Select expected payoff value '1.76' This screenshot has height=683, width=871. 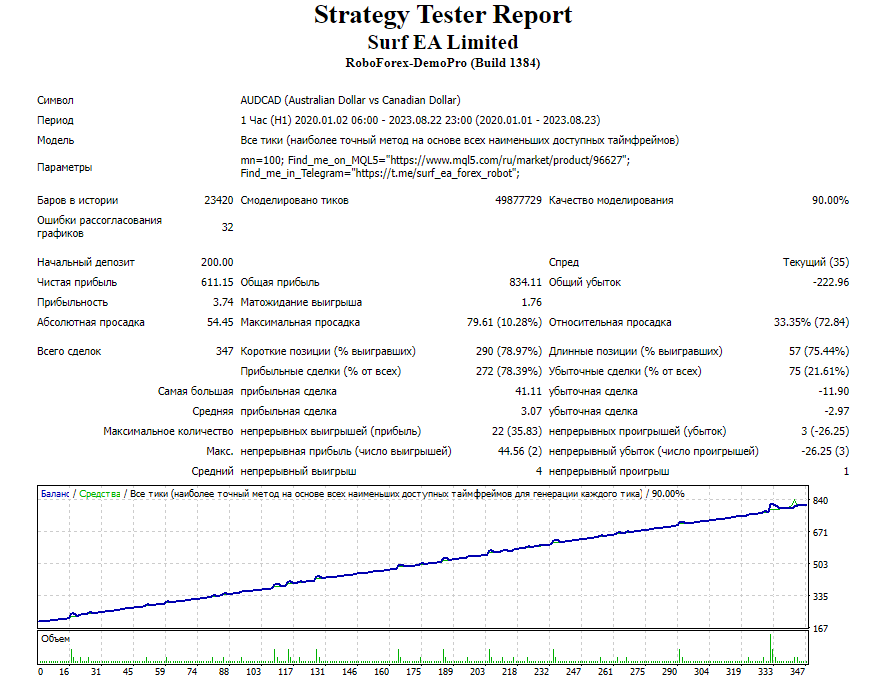pos(532,303)
